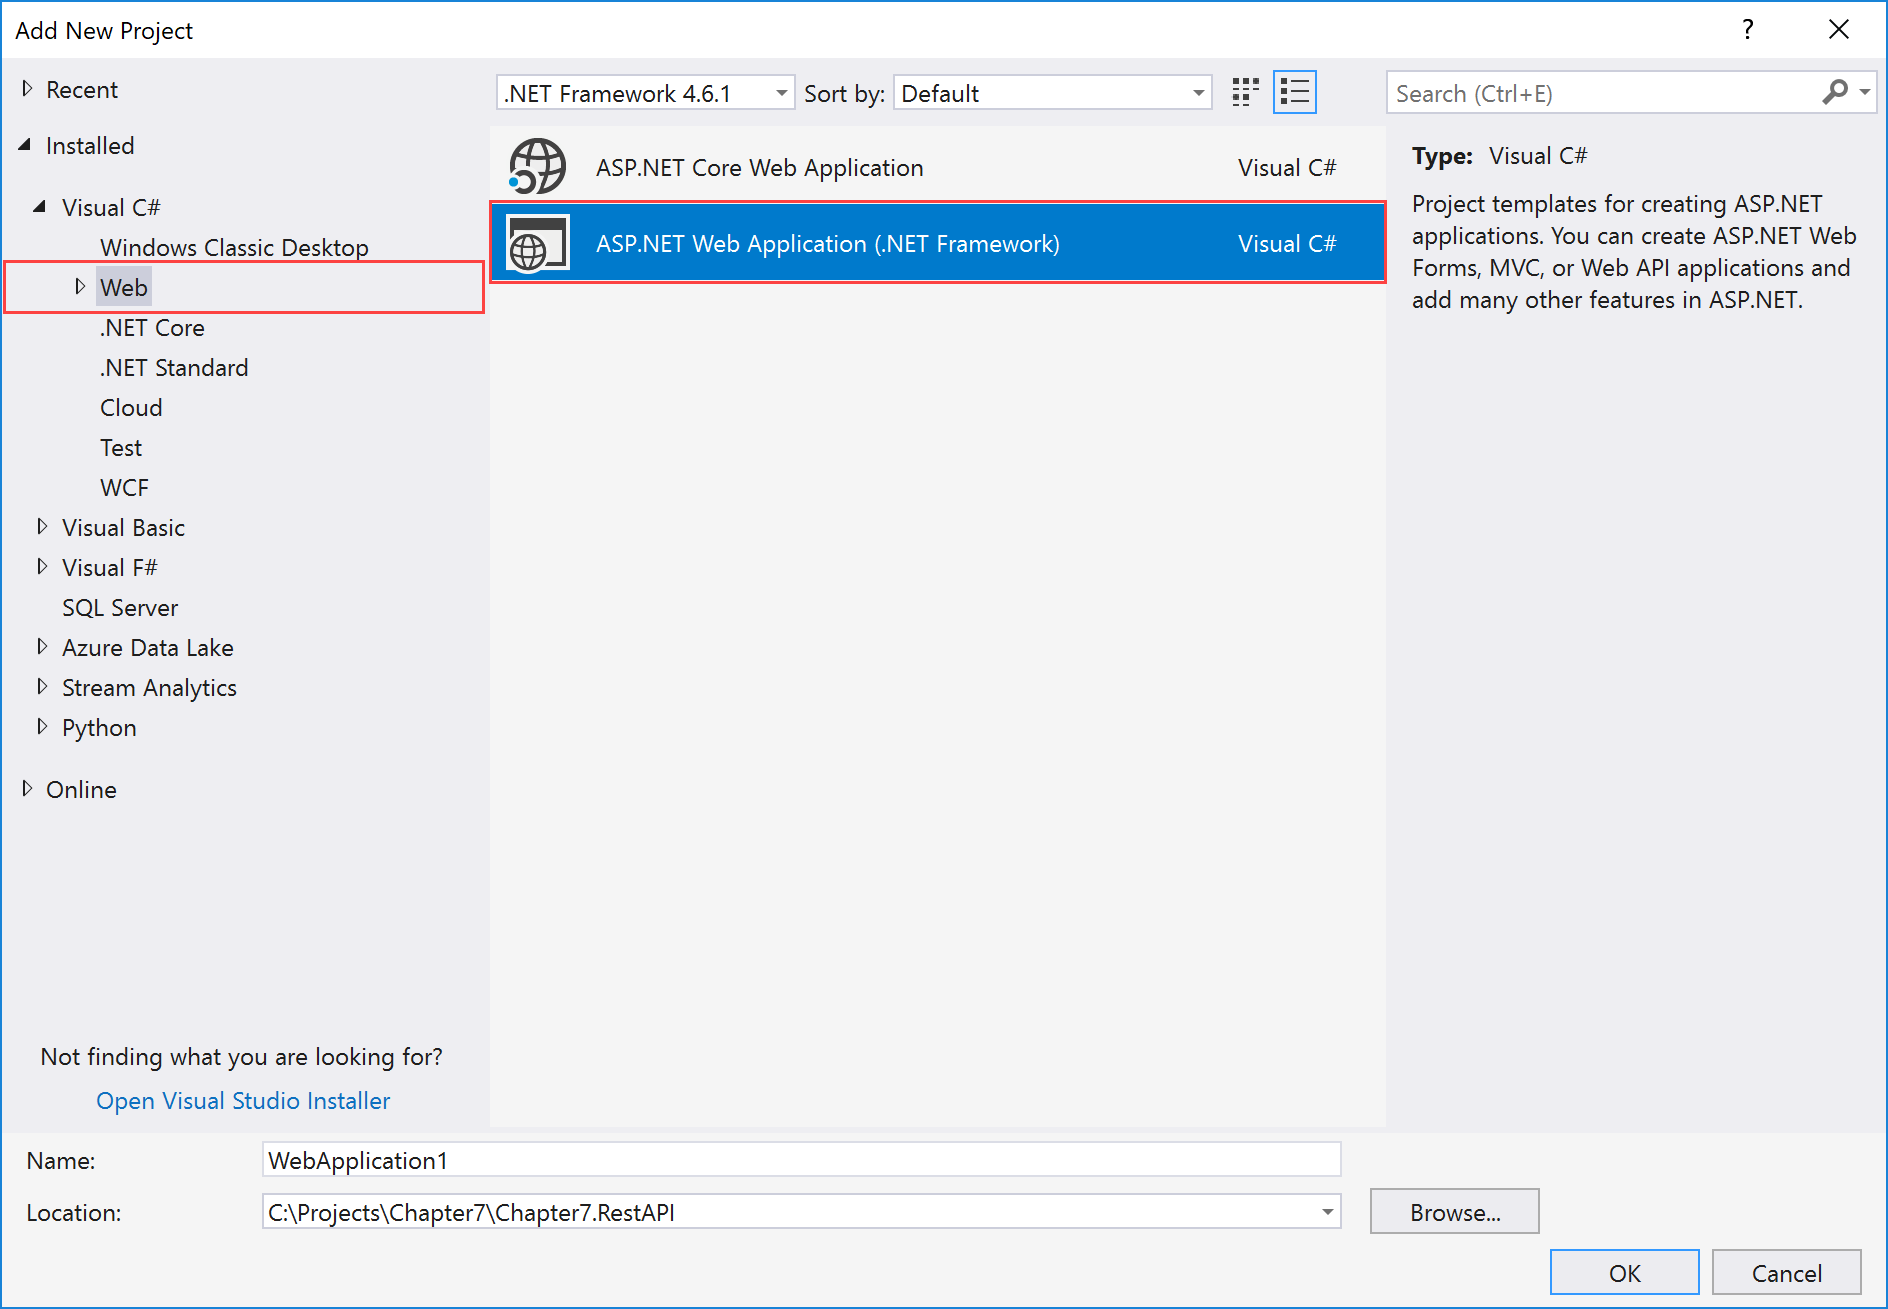Select the Test category
Viewport: 1888px width, 1309px height.
pos(121,447)
